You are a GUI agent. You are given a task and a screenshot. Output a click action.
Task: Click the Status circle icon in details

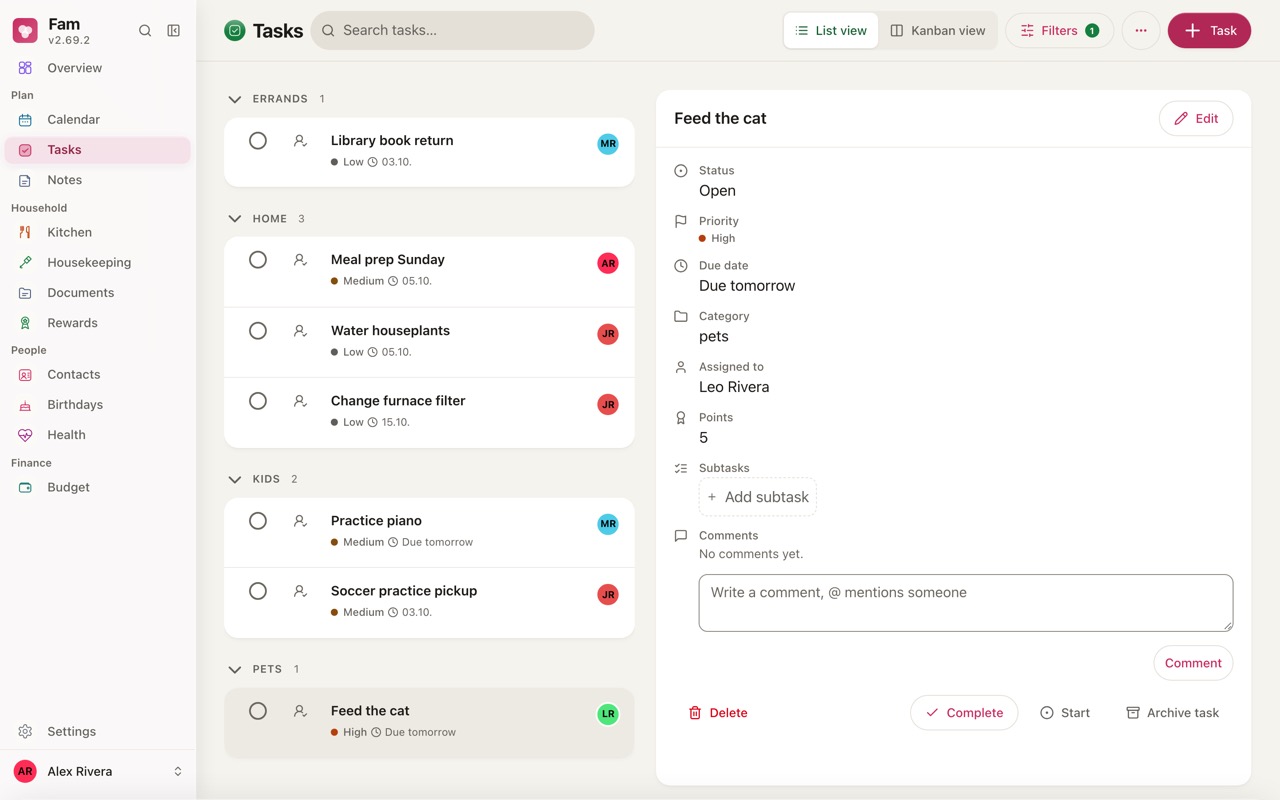tap(681, 171)
